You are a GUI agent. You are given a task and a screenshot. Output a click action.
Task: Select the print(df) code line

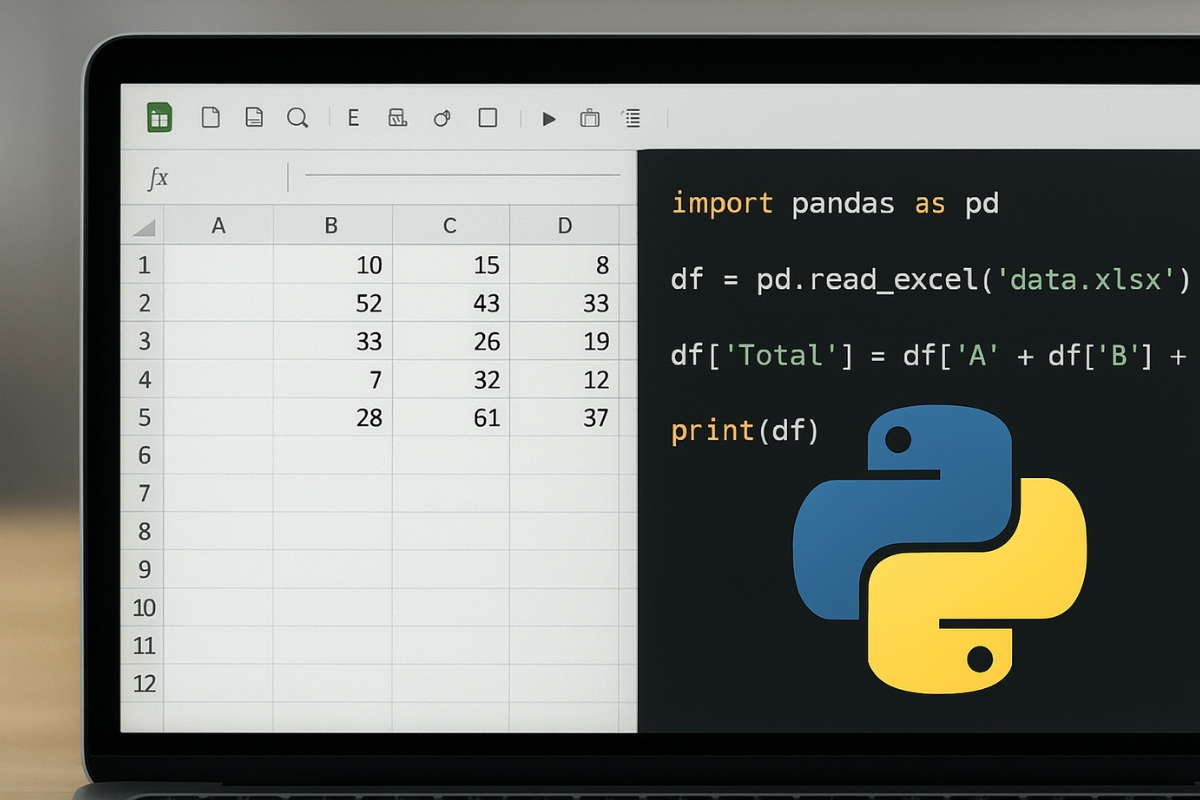tap(743, 430)
